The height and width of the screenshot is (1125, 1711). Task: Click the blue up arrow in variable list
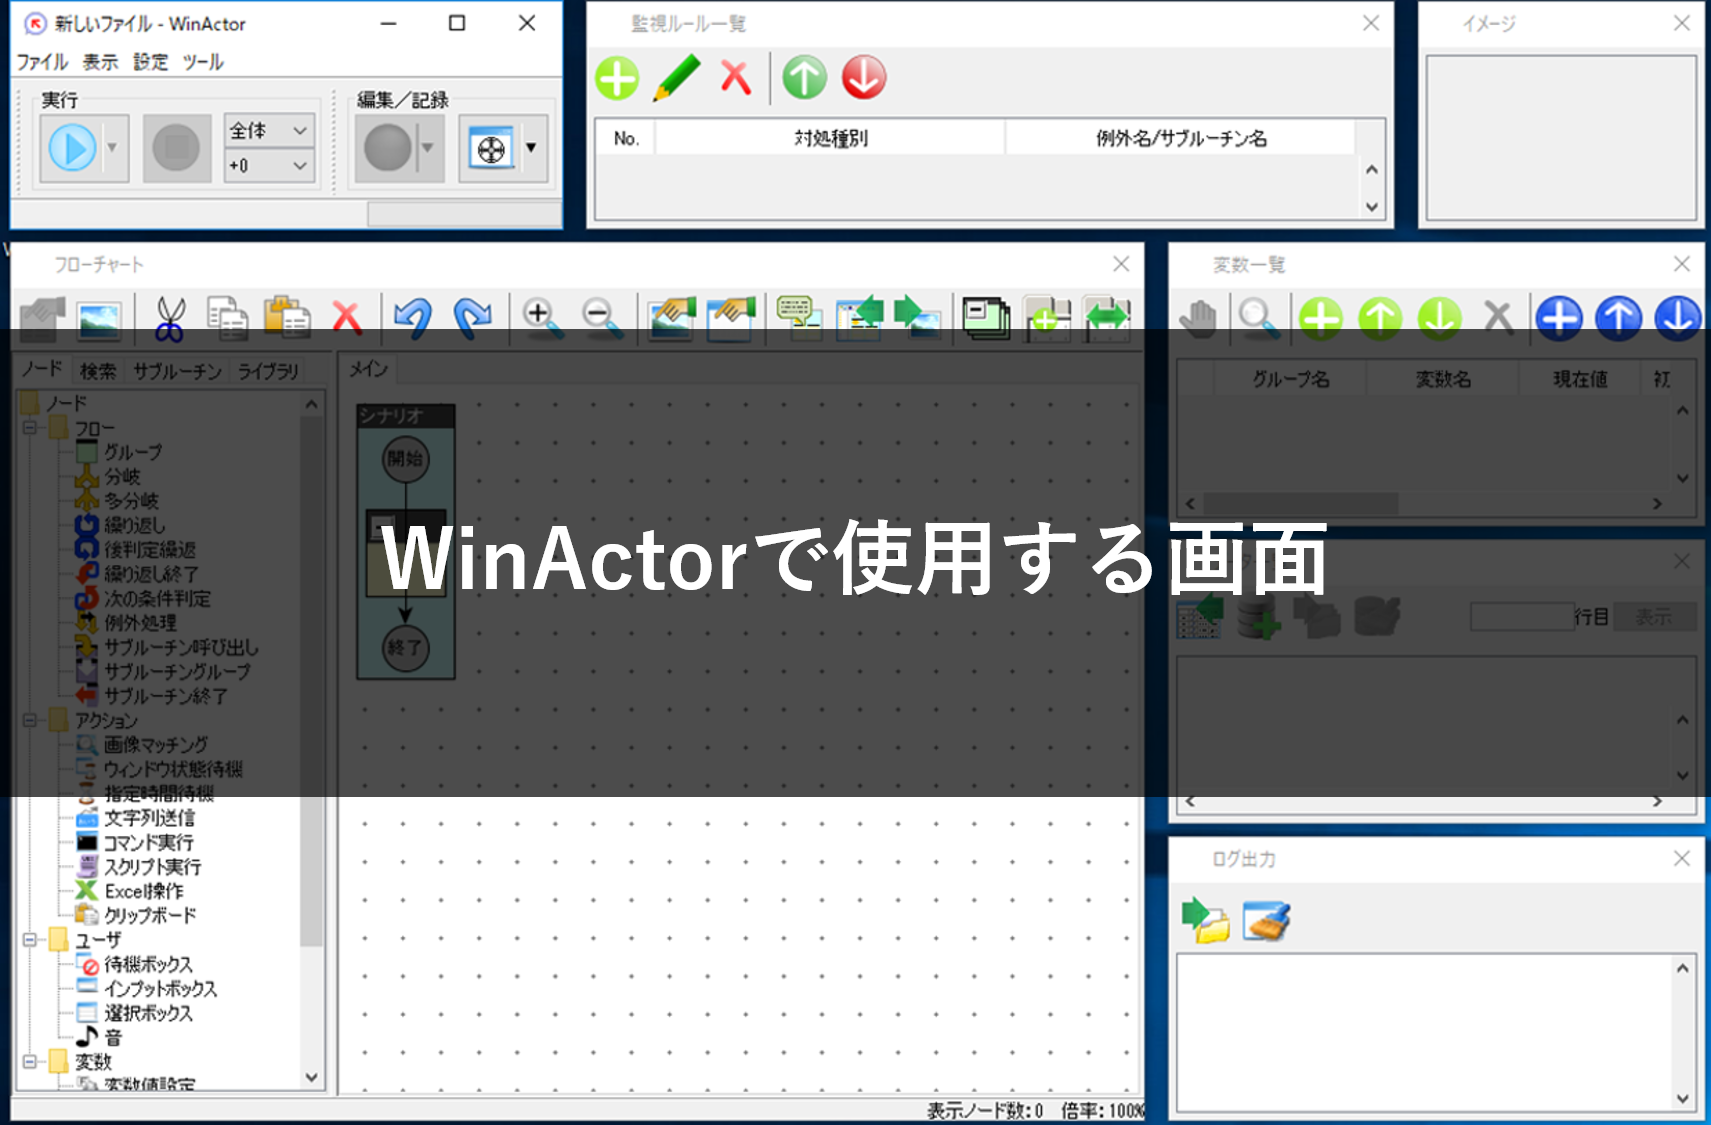pos(1619,318)
